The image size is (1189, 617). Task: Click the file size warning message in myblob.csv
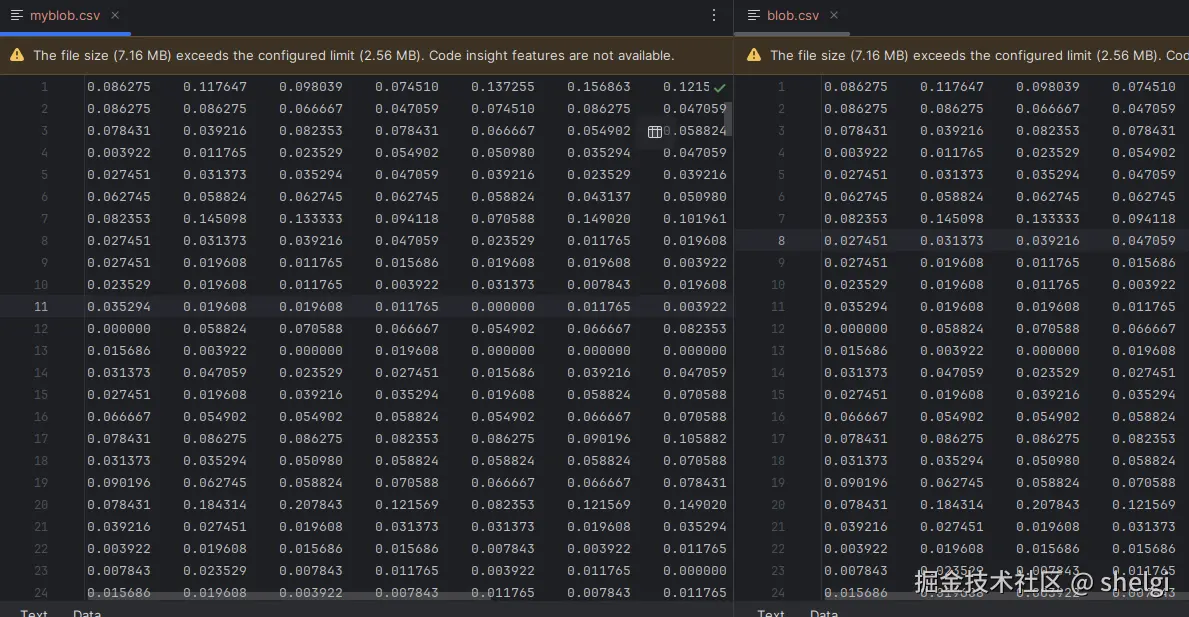(x=353, y=55)
